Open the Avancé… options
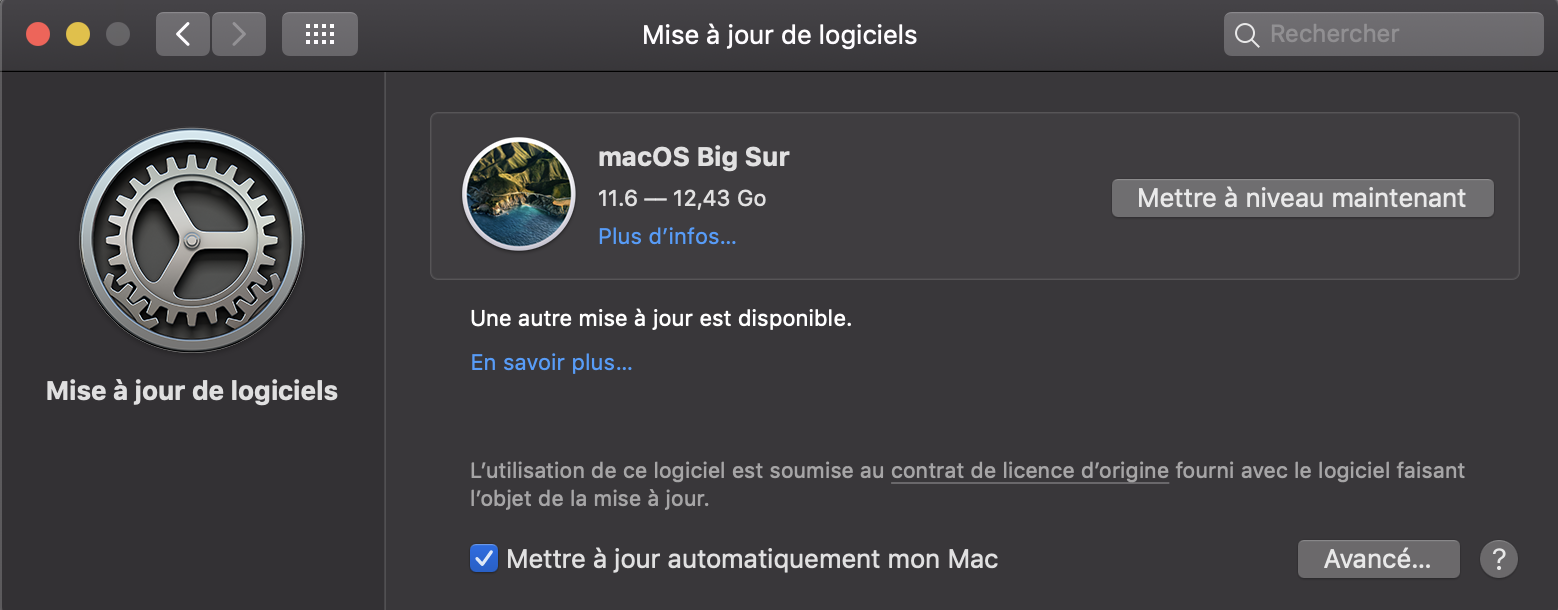 (1378, 559)
